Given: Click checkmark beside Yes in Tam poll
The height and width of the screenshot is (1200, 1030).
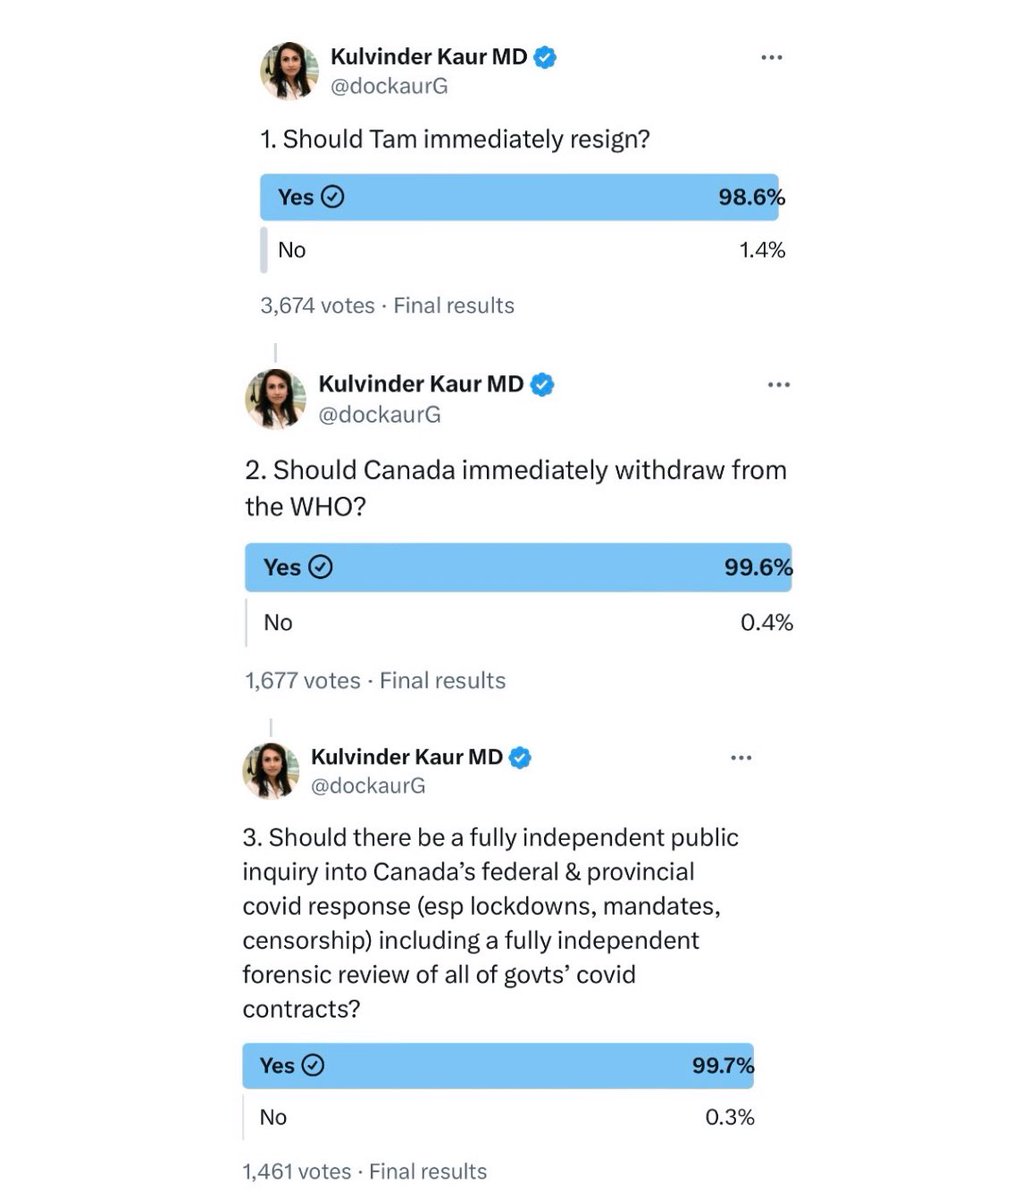Looking at the screenshot, I should [335, 197].
